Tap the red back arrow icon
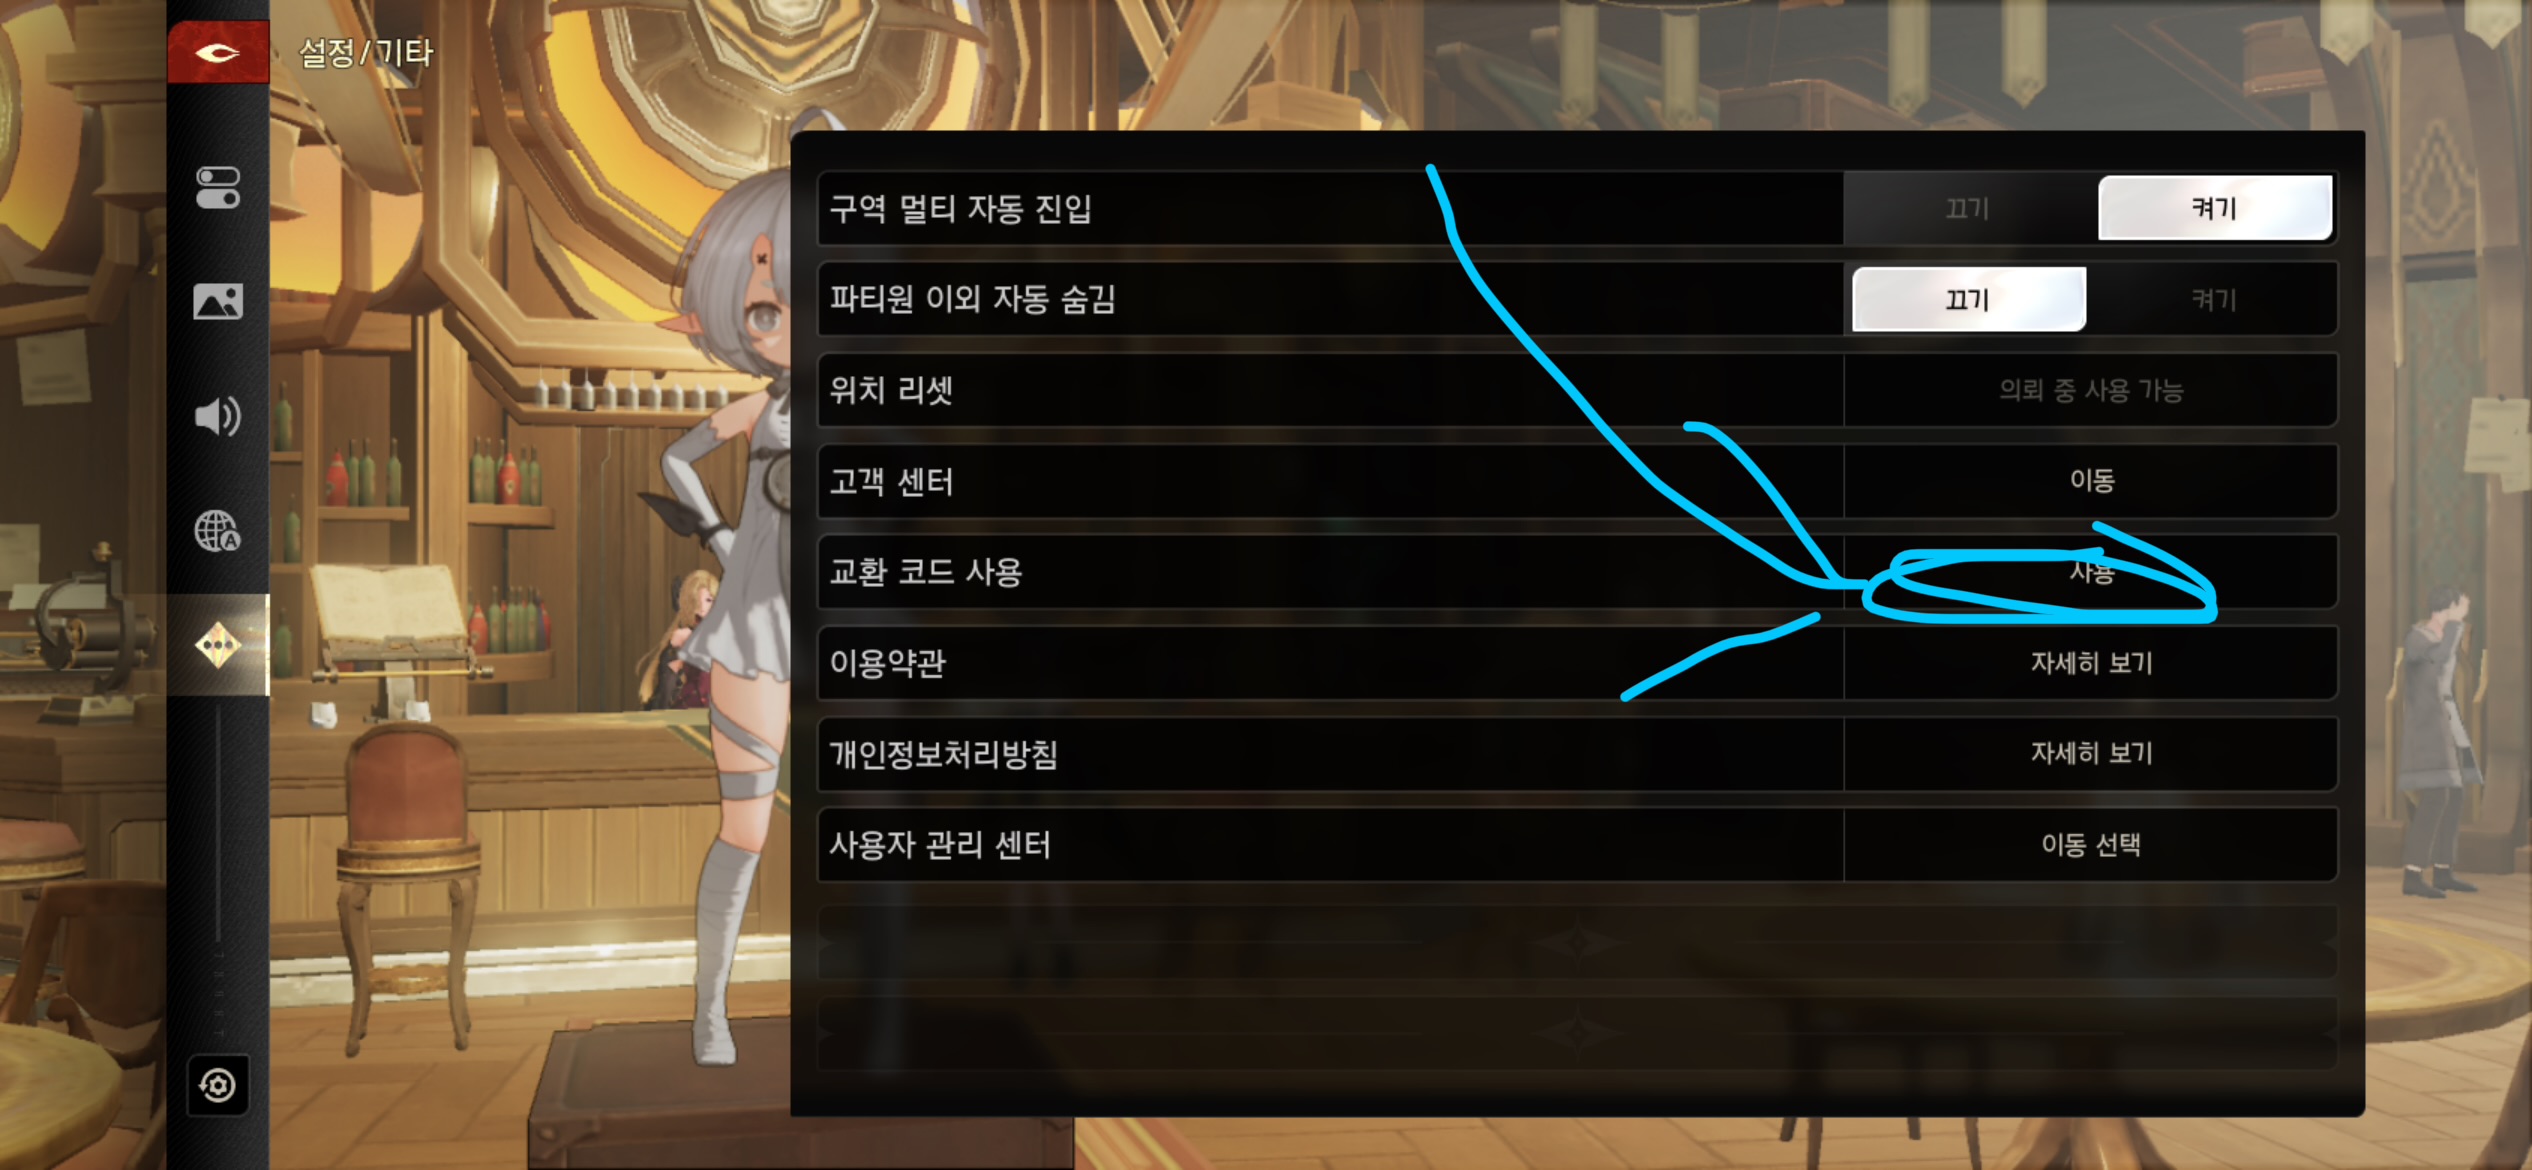This screenshot has height=1170, width=2532. click(x=218, y=52)
